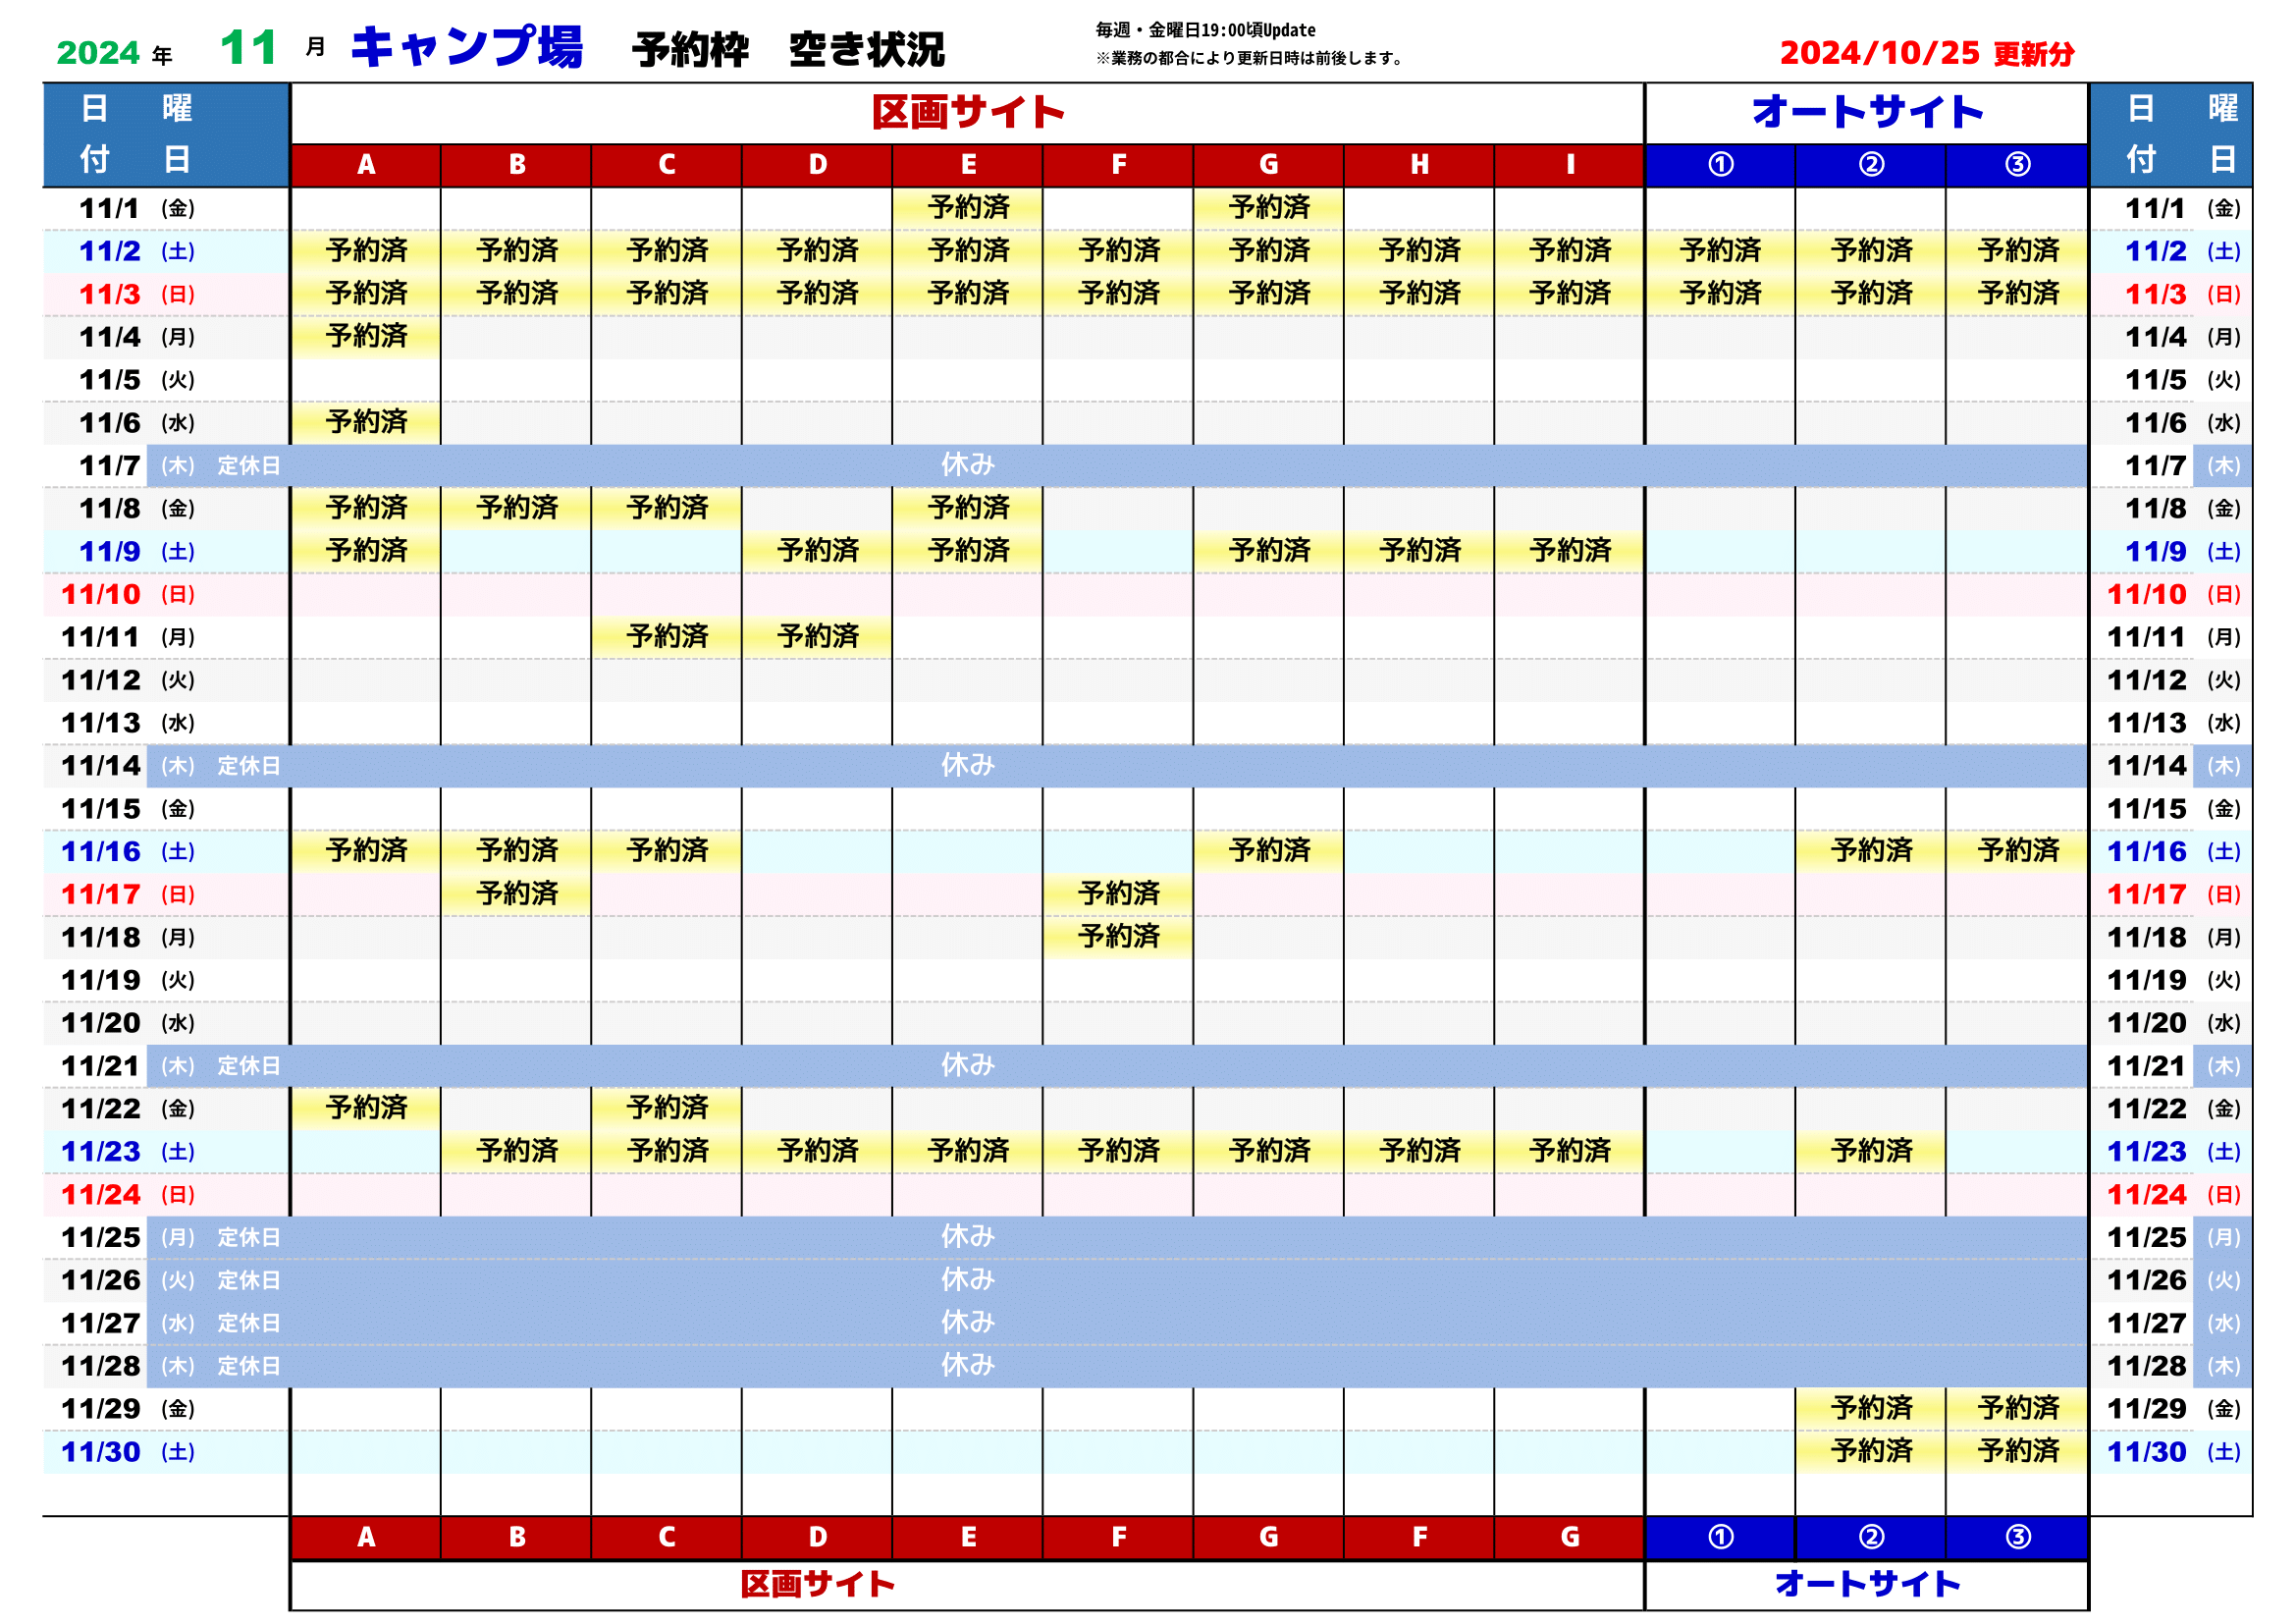Click the 休み text in the 11/21 row

(x=967, y=1065)
